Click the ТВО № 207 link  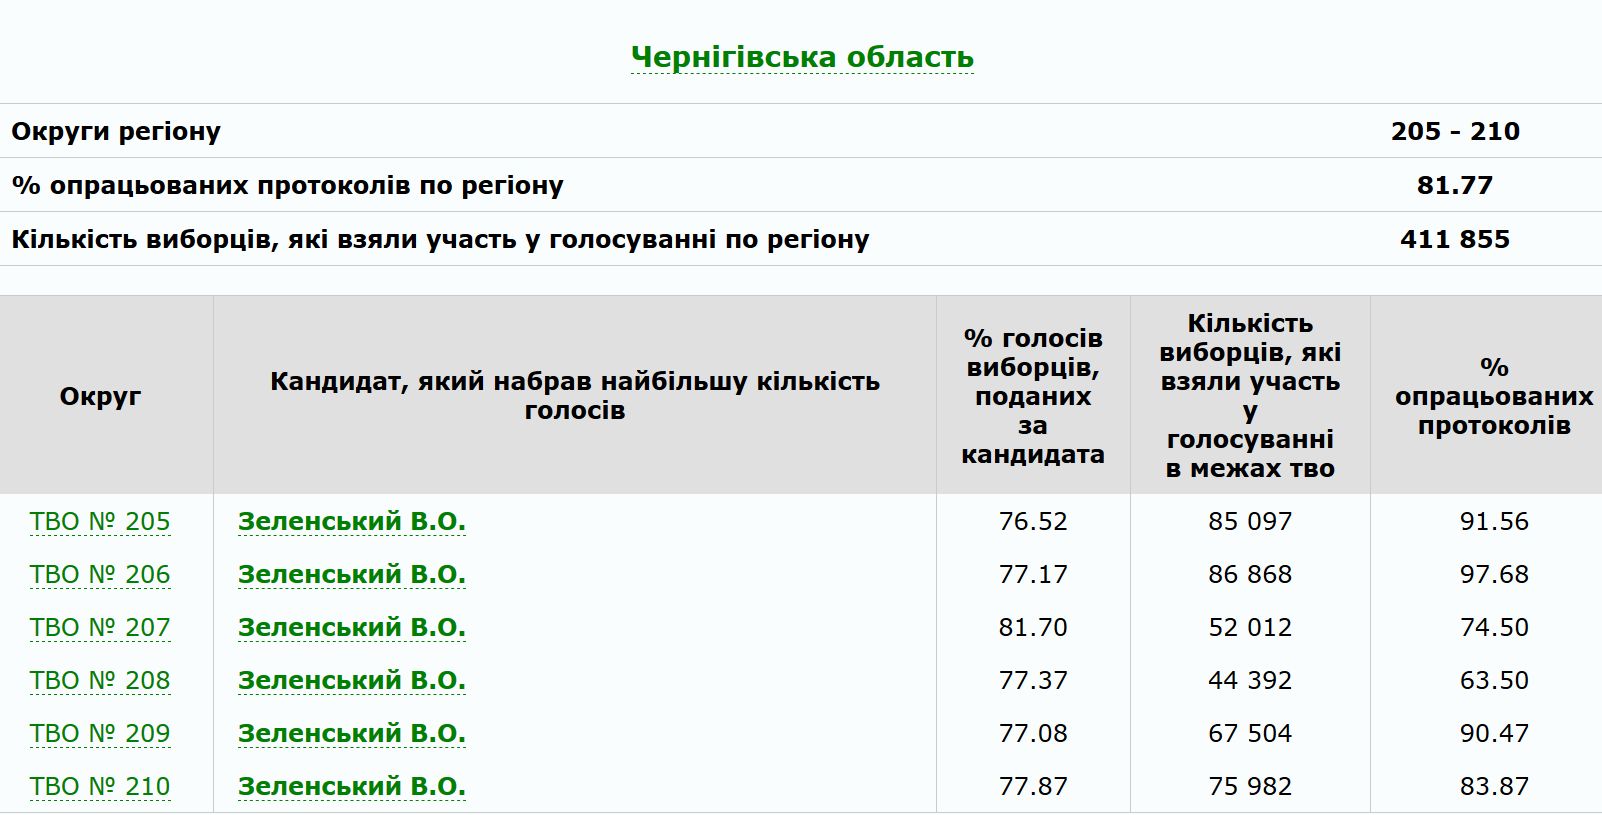tap(100, 628)
